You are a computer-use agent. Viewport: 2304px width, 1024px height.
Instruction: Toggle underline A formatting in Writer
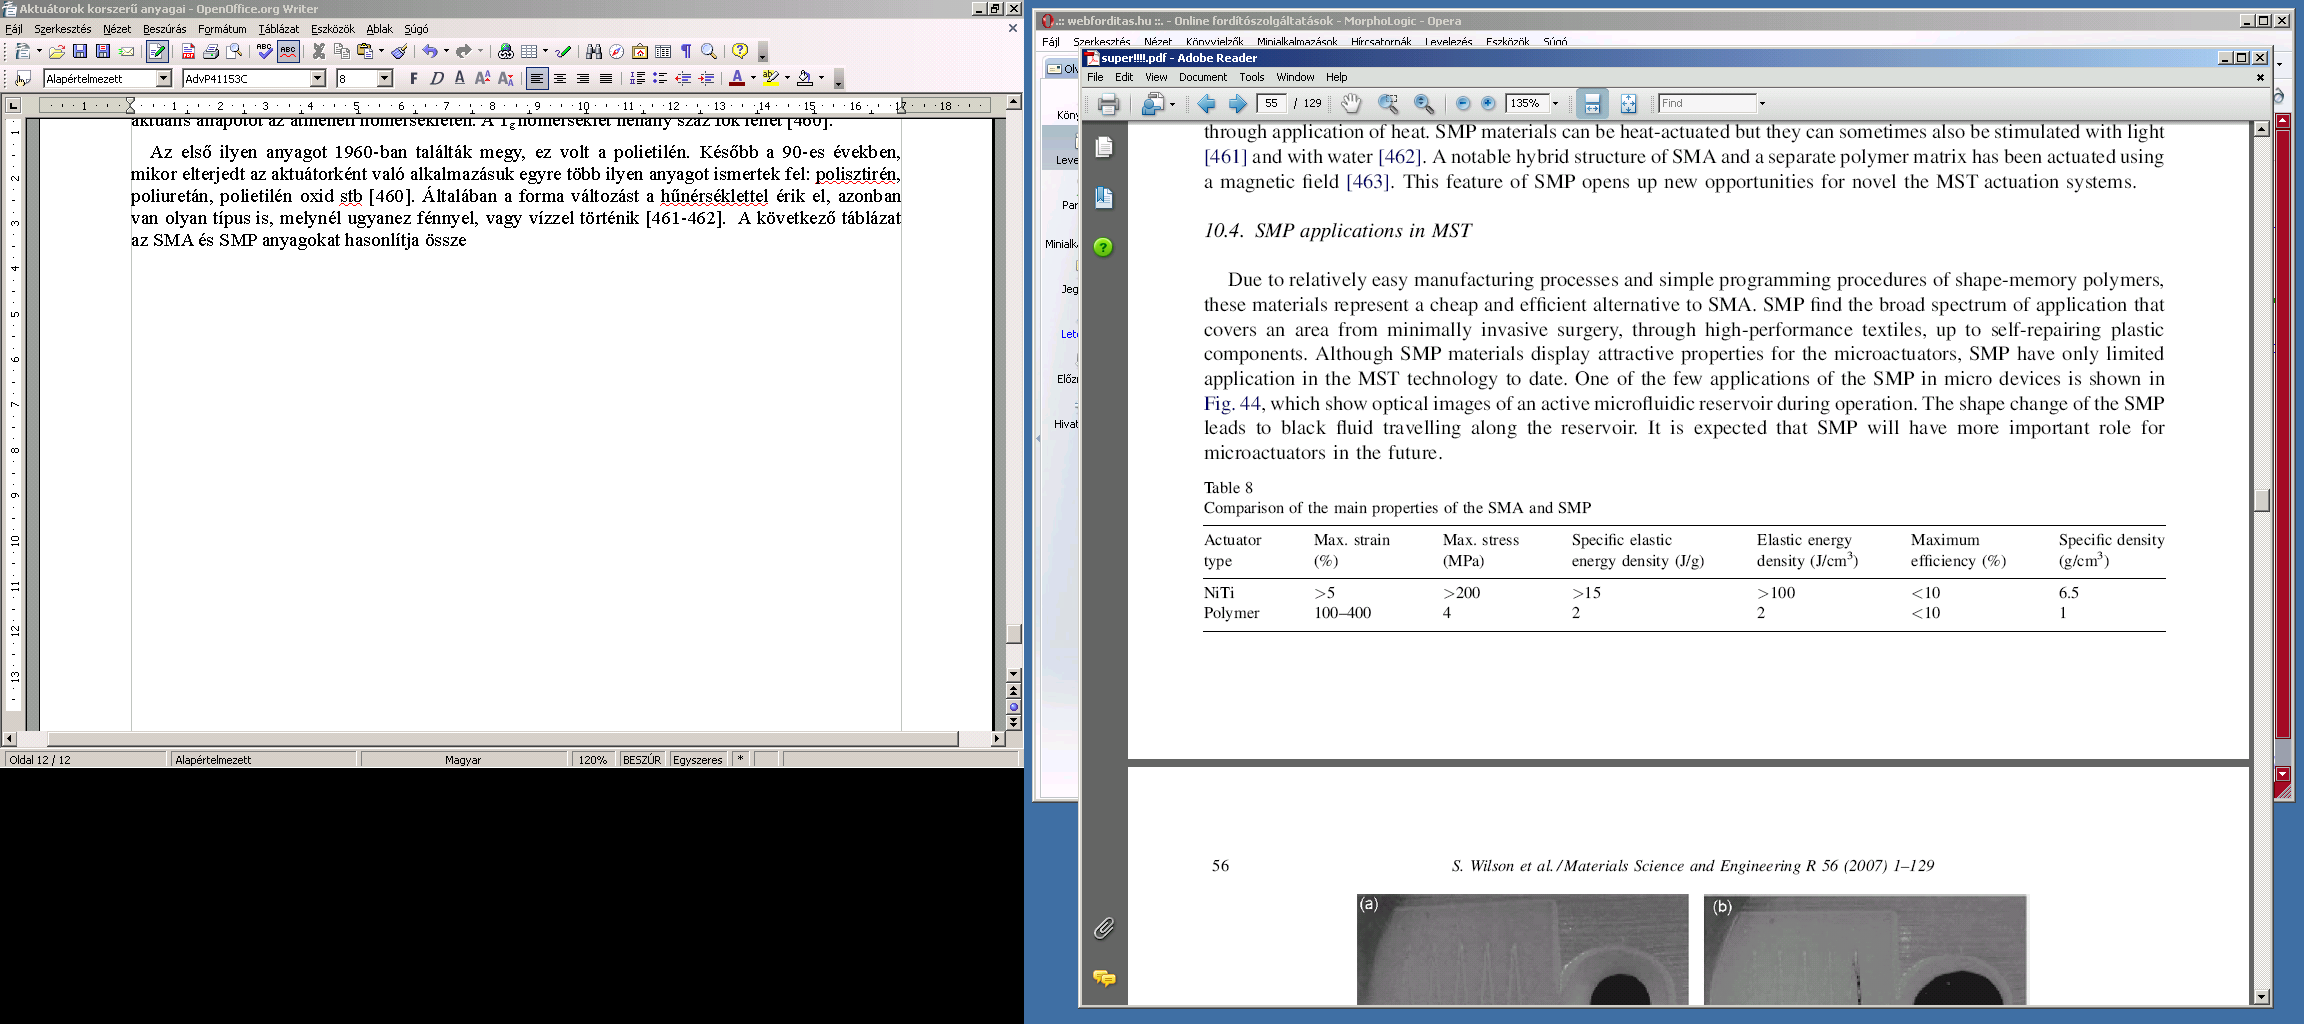(x=460, y=78)
